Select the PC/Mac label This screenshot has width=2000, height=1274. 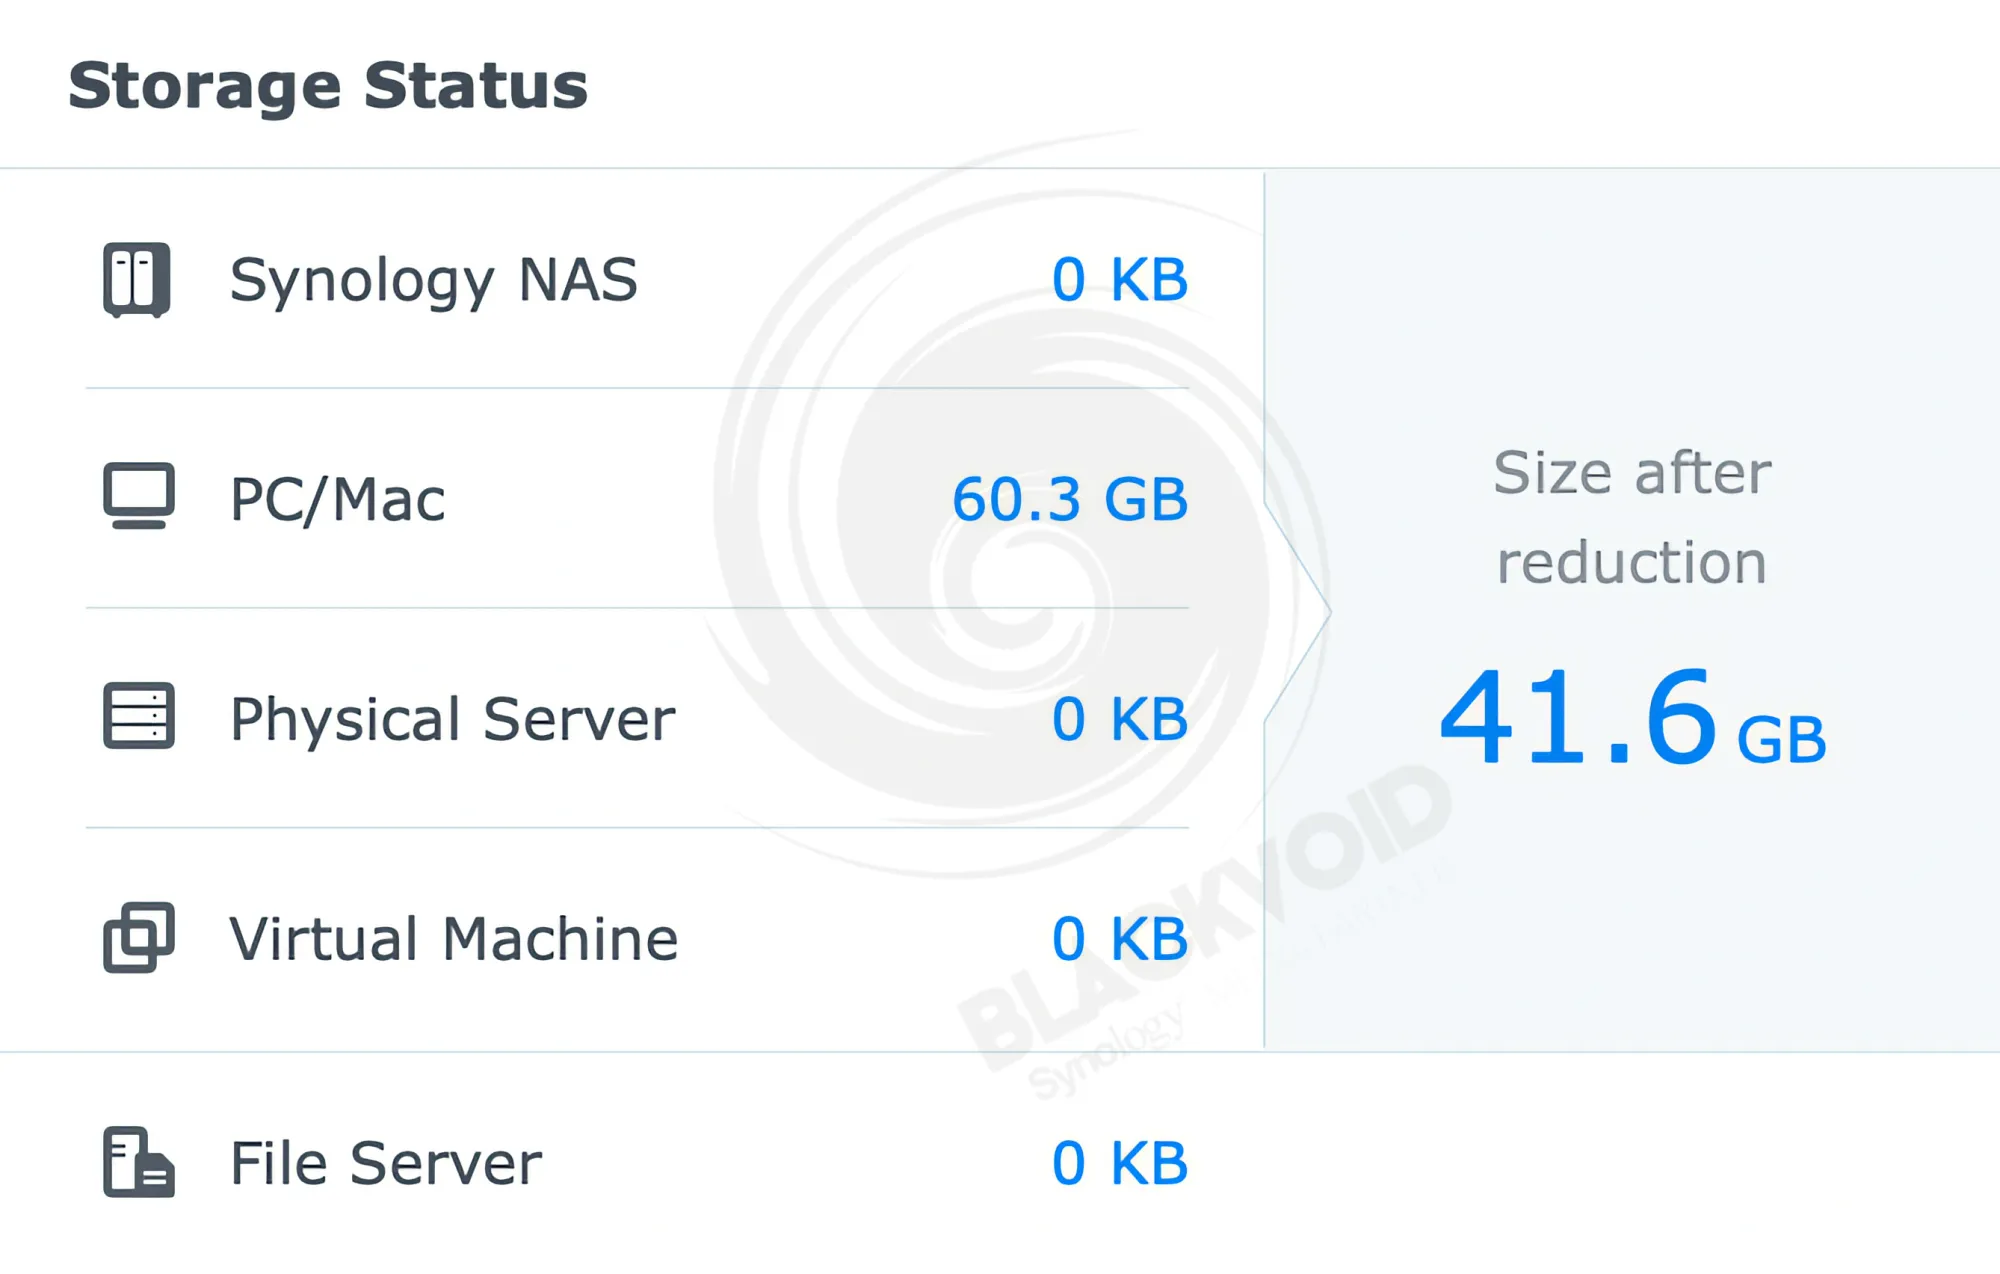[x=338, y=499]
